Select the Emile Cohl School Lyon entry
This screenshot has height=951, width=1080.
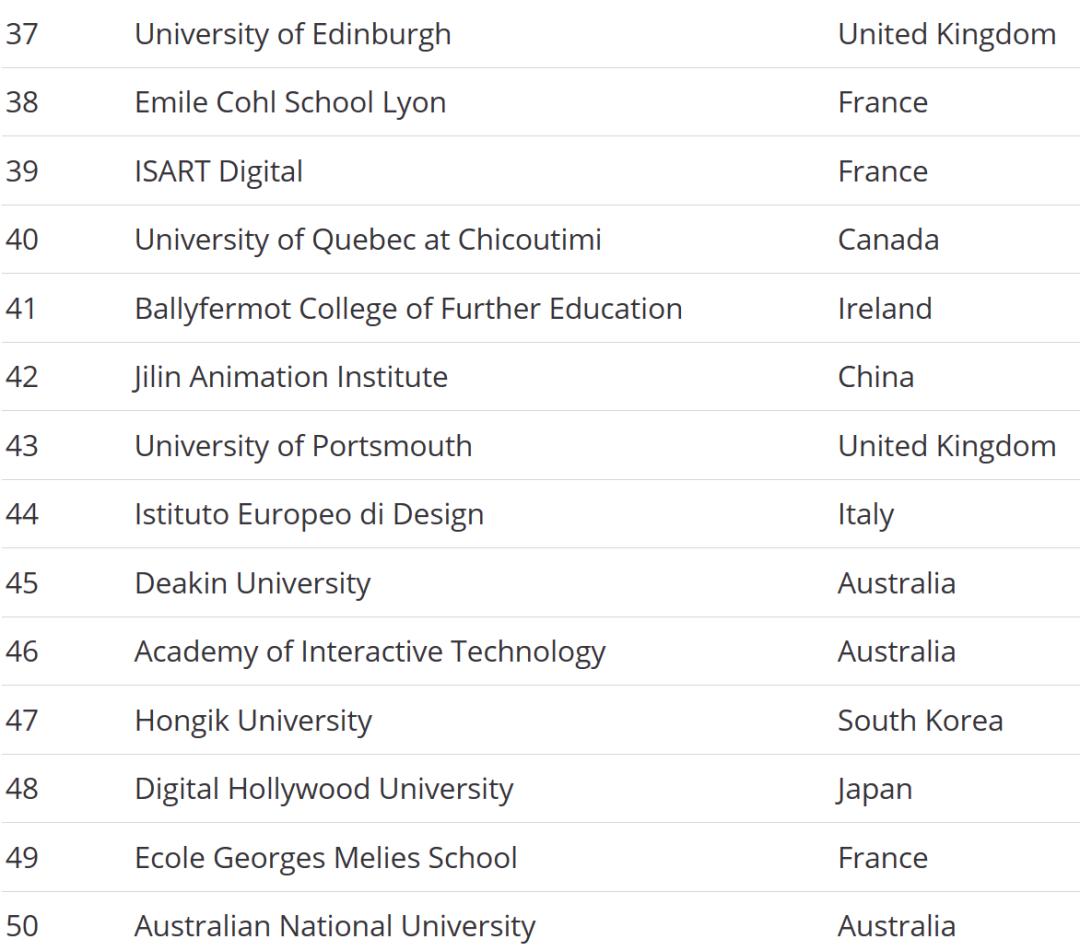pyautogui.click(x=290, y=102)
